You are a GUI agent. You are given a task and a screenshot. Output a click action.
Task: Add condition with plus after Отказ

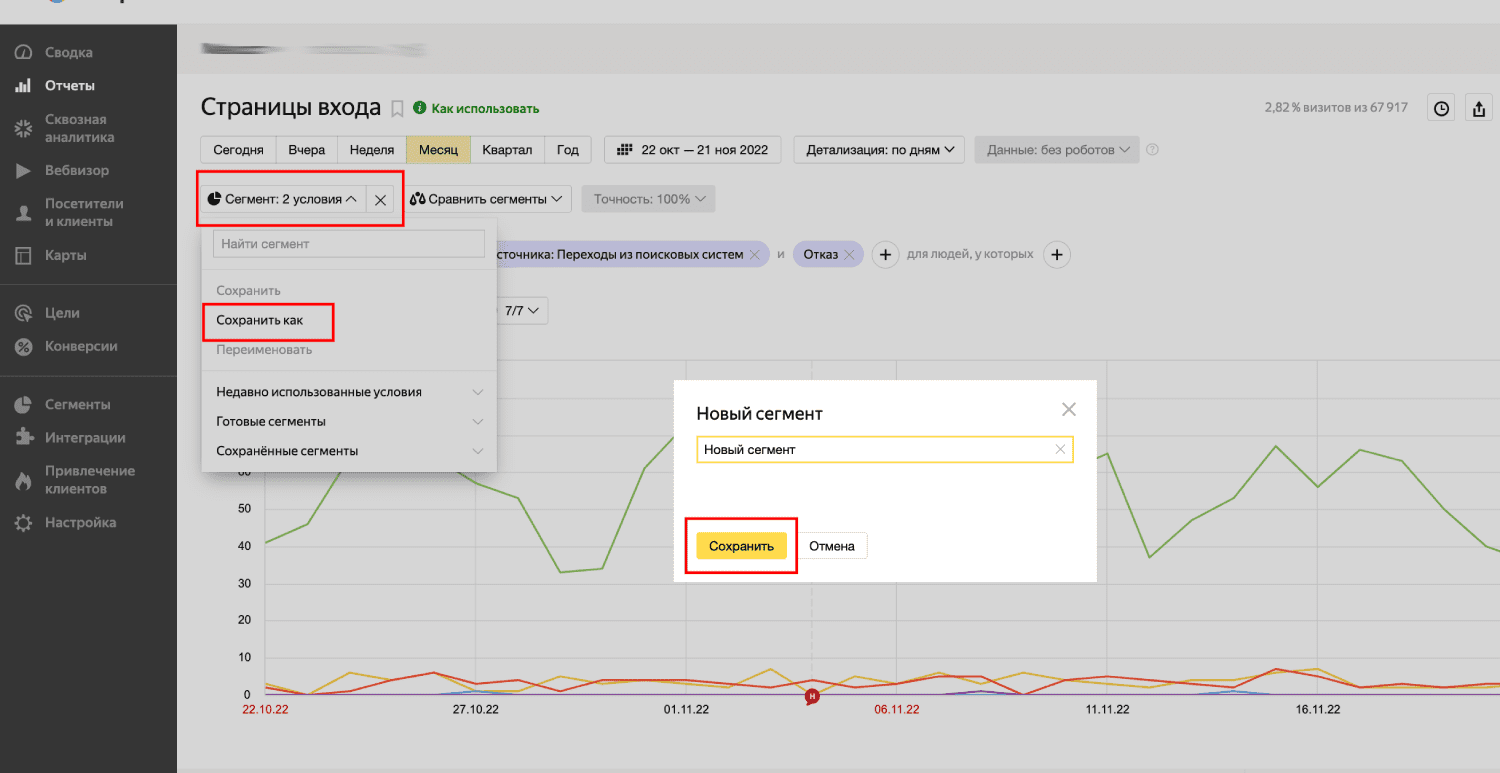tap(885, 255)
